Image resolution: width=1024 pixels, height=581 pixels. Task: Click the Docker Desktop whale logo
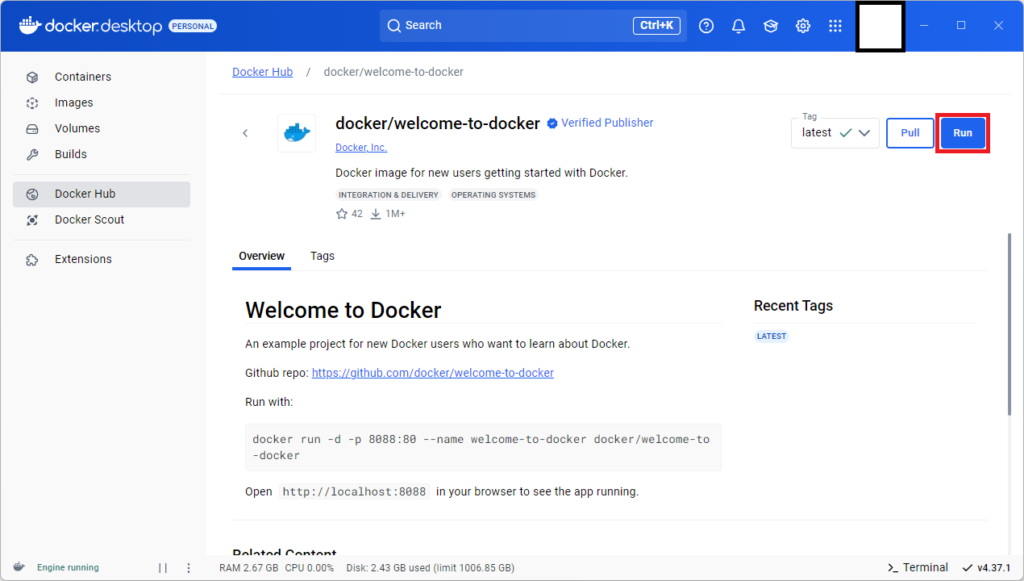point(30,25)
